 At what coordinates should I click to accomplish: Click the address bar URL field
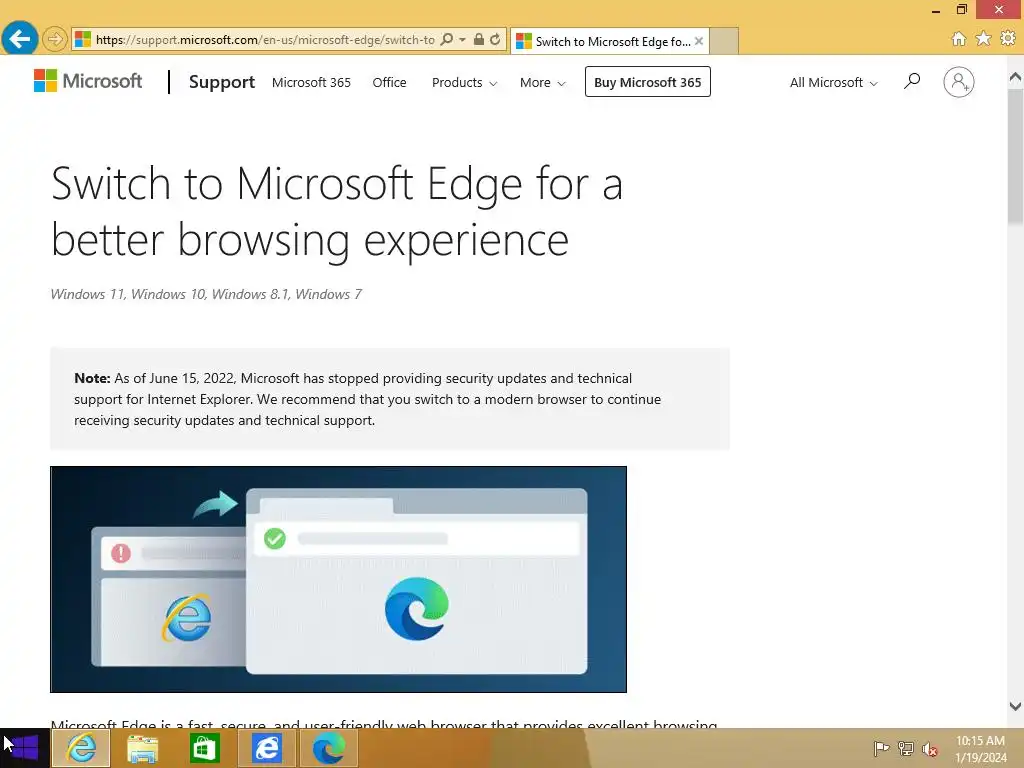pyautogui.click(x=264, y=39)
